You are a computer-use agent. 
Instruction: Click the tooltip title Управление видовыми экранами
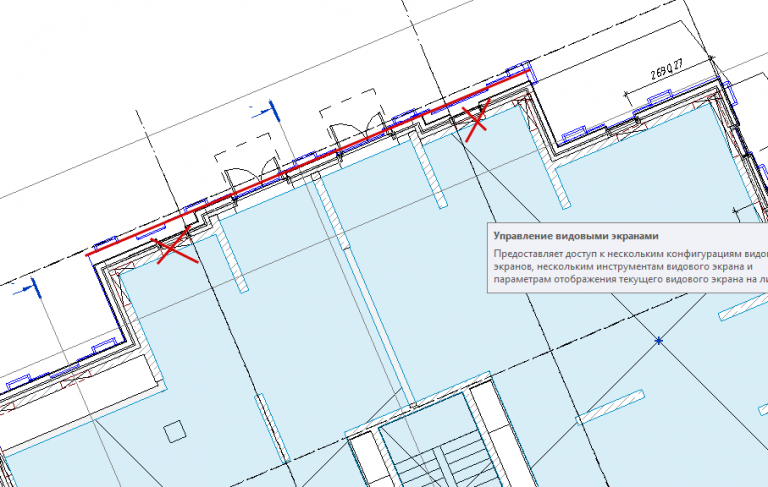click(x=576, y=236)
